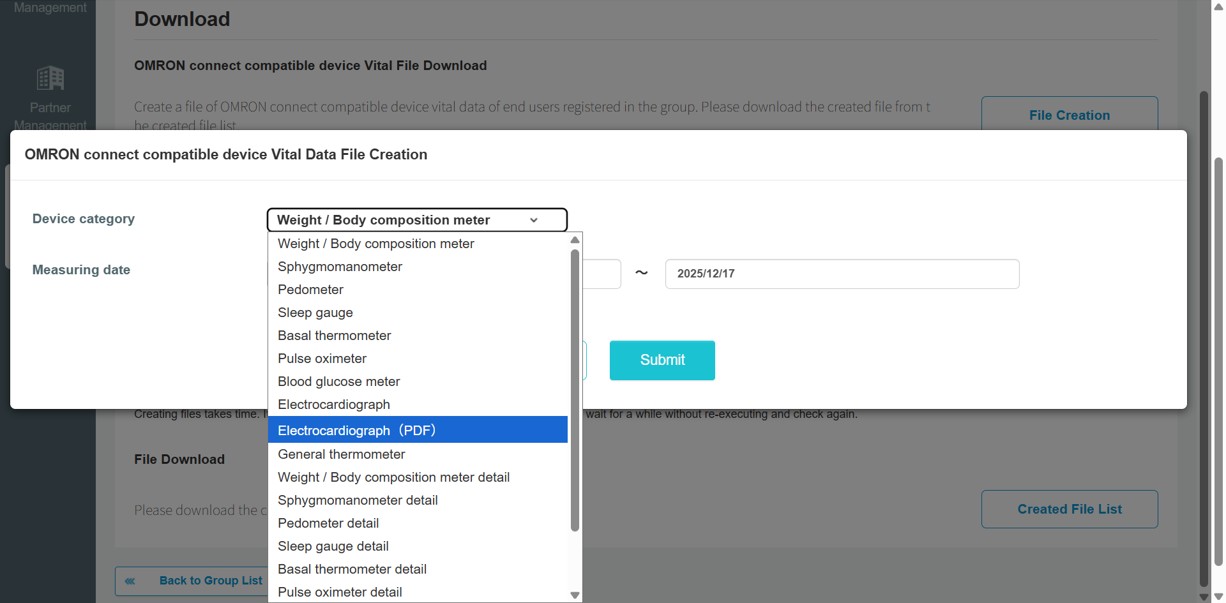Select Blood glucose meter option
This screenshot has width=1226, height=603.
click(x=418, y=382)
